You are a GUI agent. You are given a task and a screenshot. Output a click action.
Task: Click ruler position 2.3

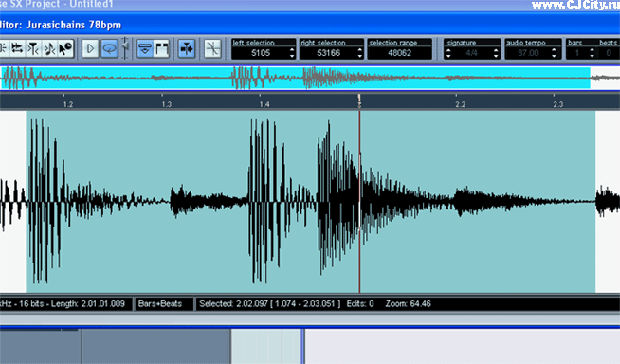[x=558, y=104]
